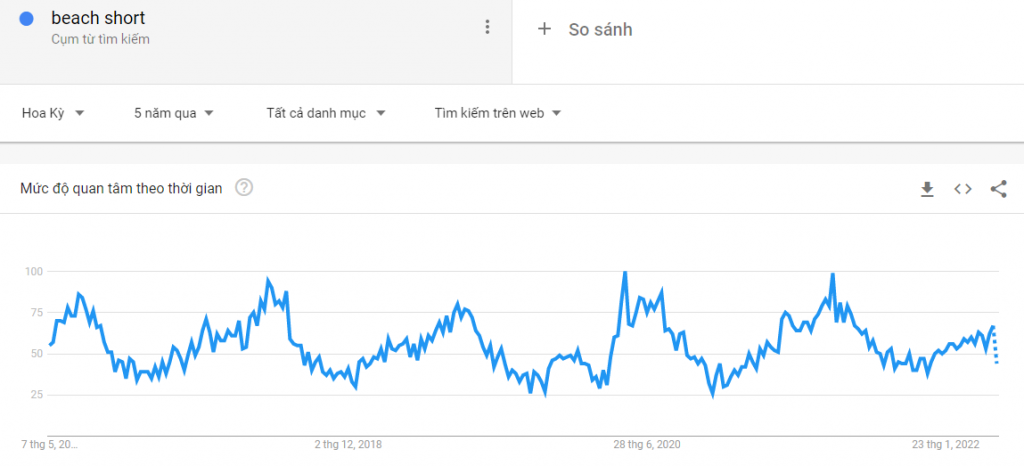The image size is (1024, 466).
Task: Click the Cụm từ tìm kiếm label
Action: point(100,39)
